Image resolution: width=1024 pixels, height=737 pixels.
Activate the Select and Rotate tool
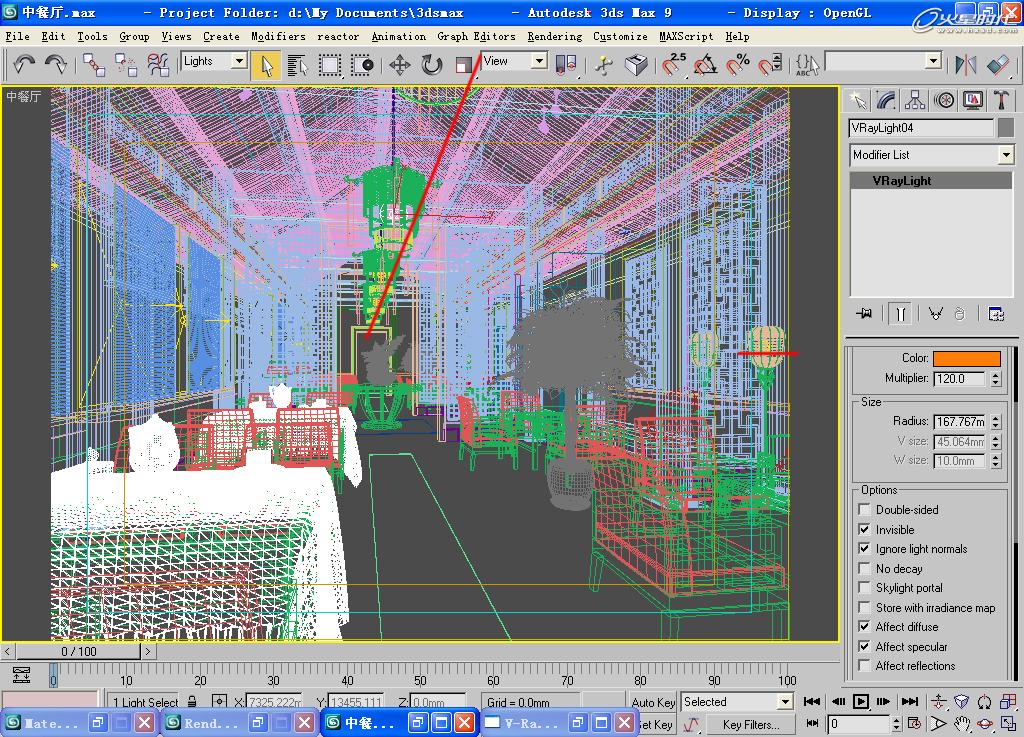tap(432, 65)
